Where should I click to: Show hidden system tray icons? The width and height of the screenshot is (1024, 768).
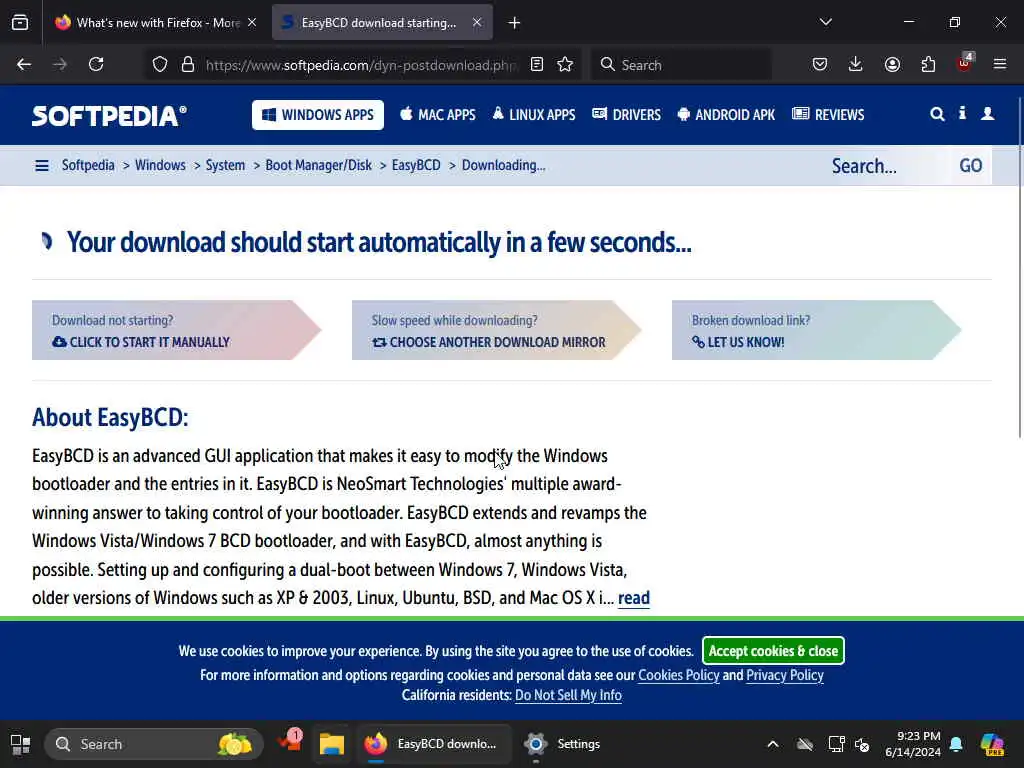(773, 744)
